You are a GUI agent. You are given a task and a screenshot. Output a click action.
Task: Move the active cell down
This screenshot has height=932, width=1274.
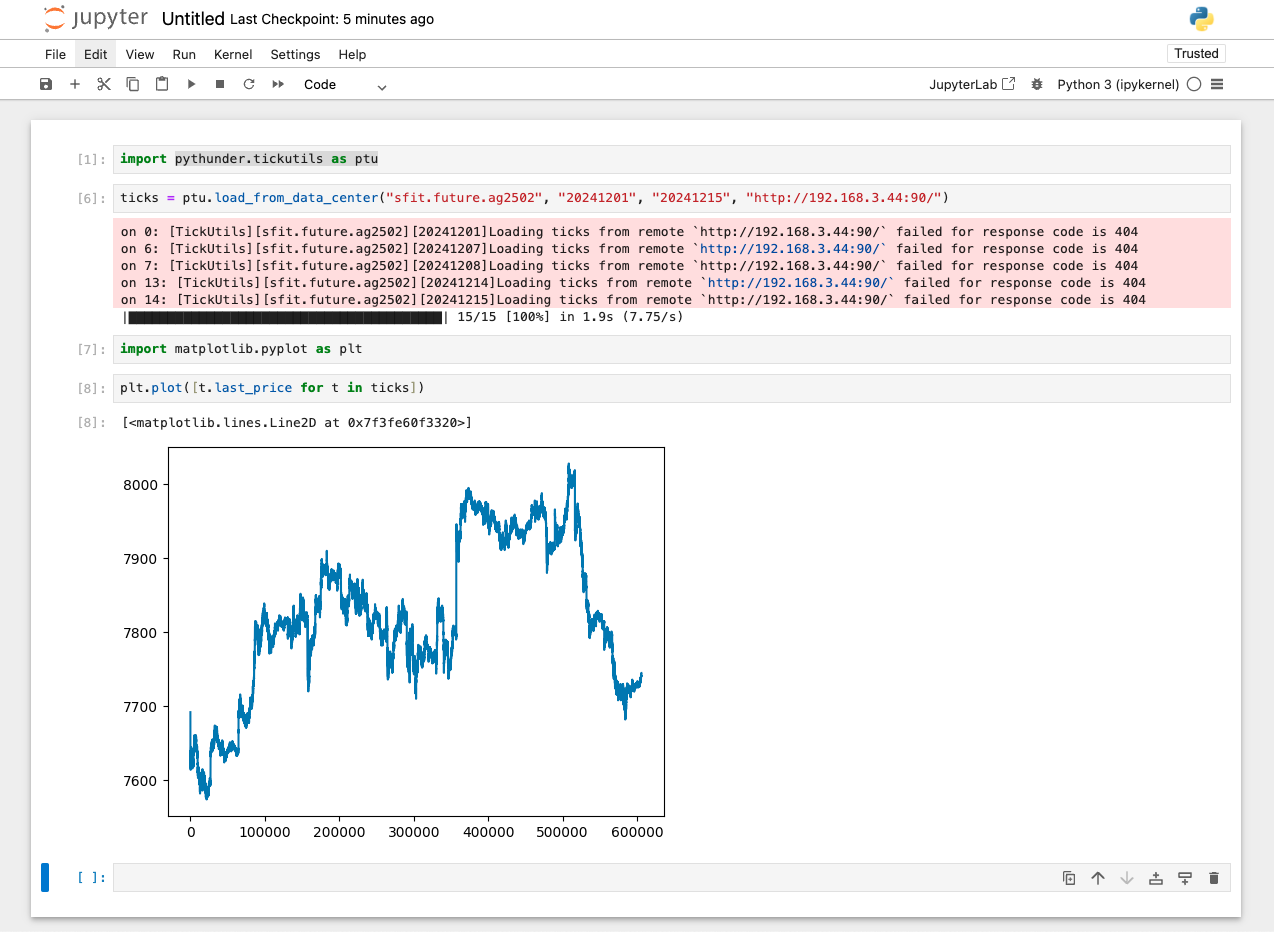[x=1127, y=878]
